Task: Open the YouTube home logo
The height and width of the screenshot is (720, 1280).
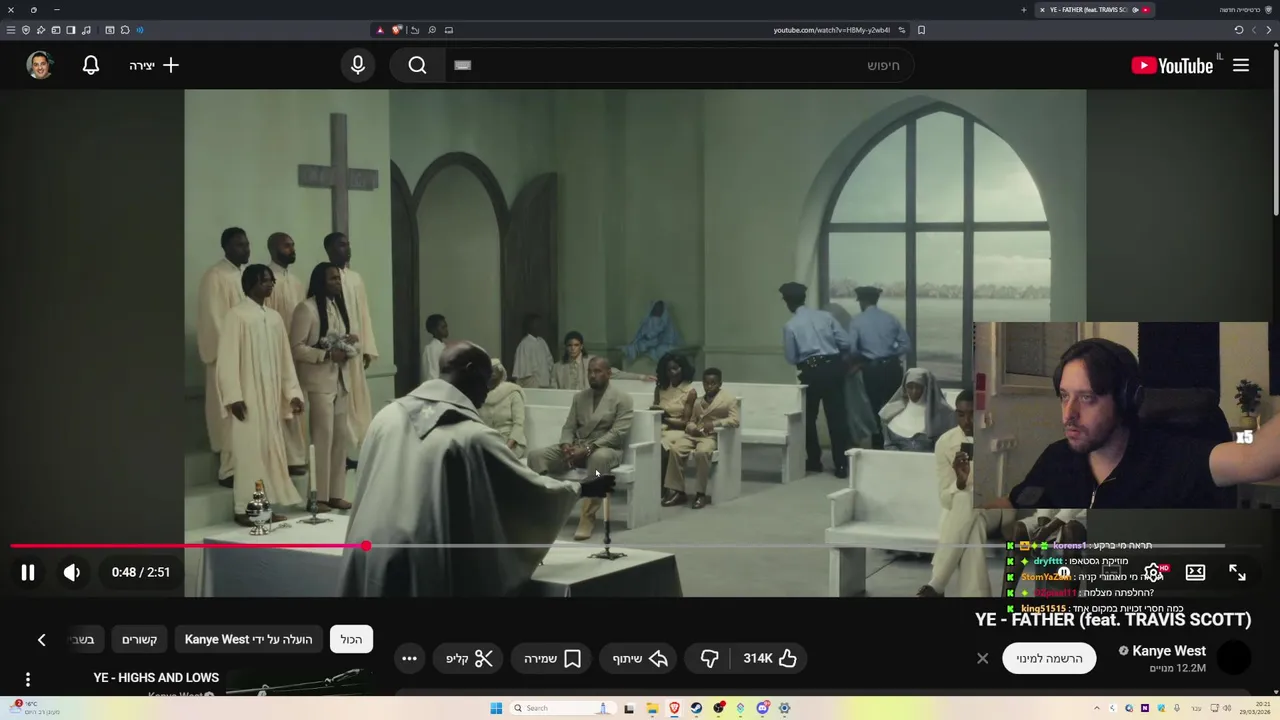Action: (x=1172, y=65)
